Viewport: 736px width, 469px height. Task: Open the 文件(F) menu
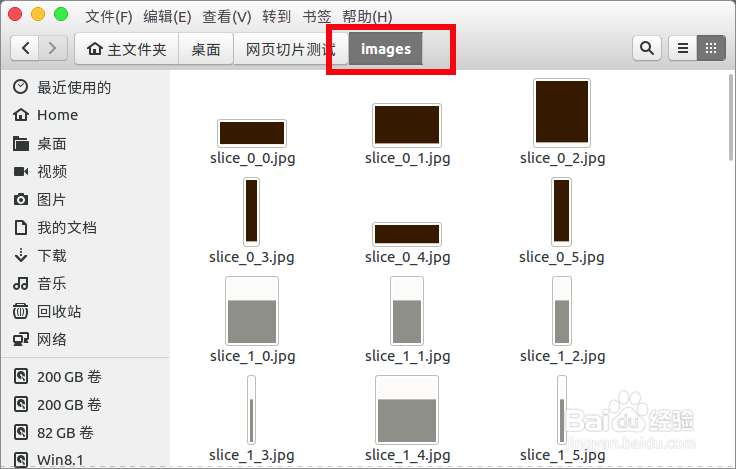click(x=109, y=17)
